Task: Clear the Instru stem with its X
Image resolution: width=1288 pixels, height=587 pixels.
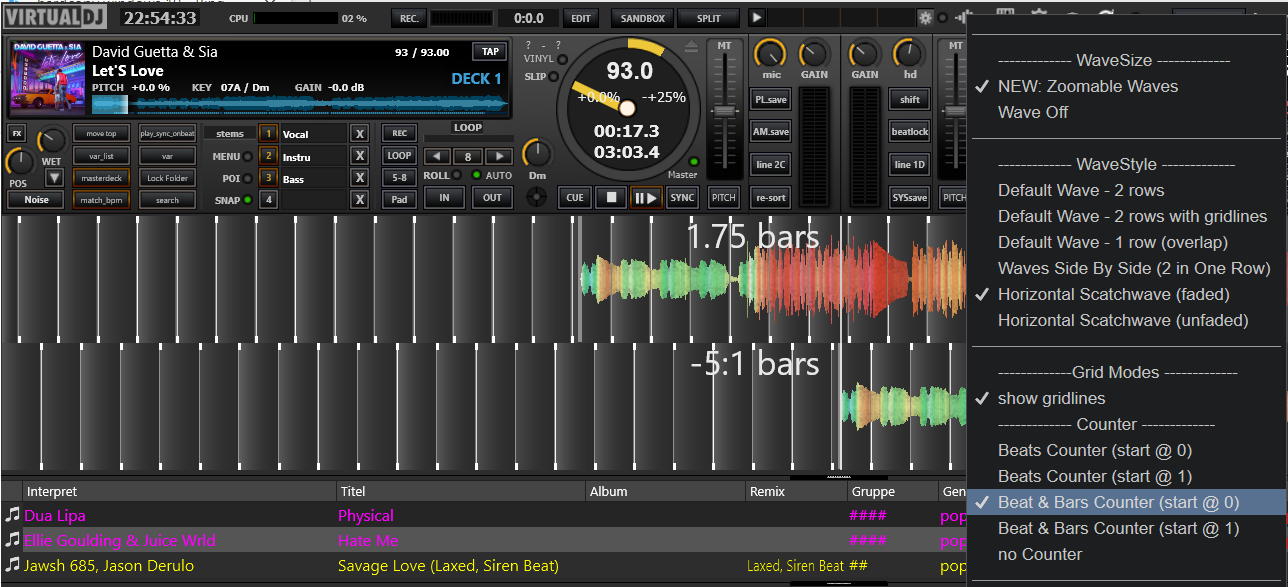Action: coord(360,156)
